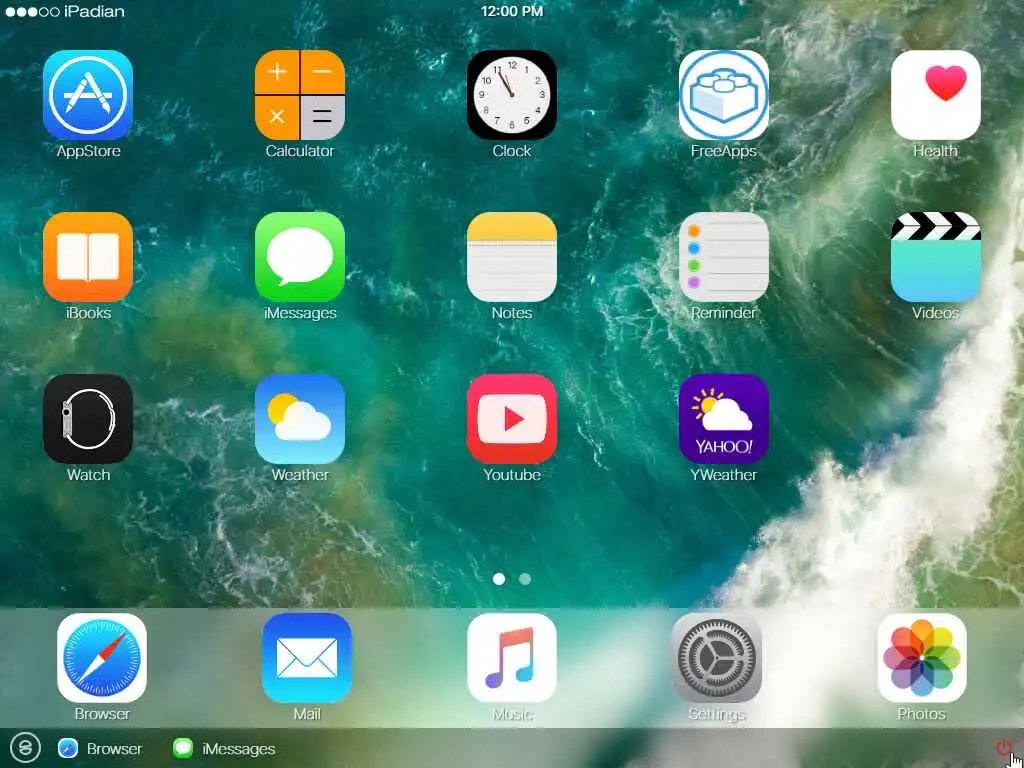Image resolution: width=1024 pixels, height=768 pixels.
Task: Launch the Youtube app
Action: point(512,419)
